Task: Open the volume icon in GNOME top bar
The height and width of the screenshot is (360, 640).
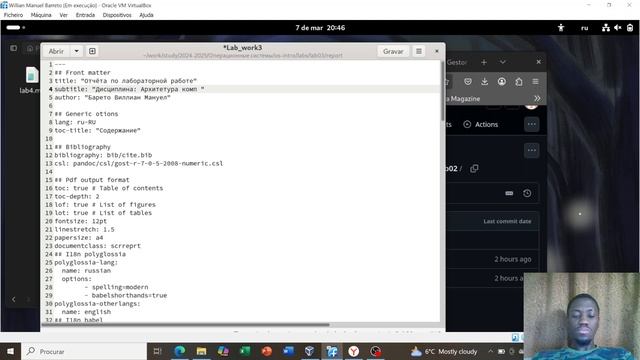Action: click(x=618, y=28)
